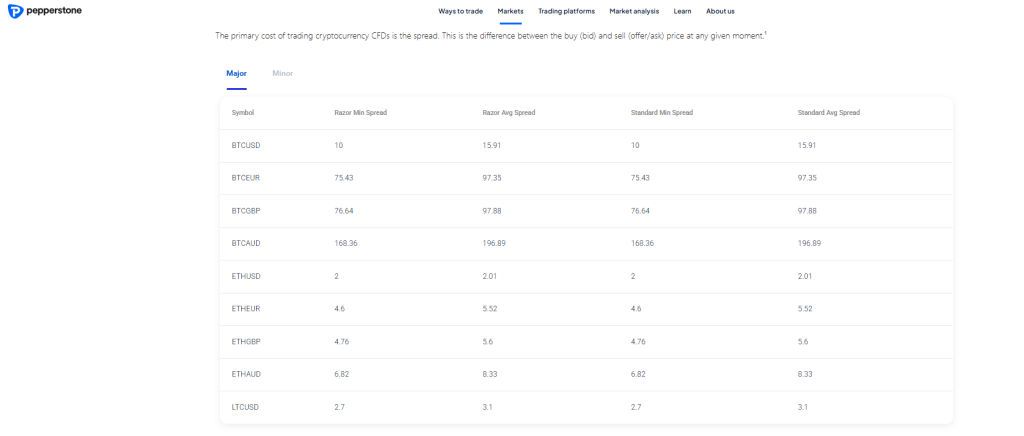The height and width of the screenshot is (436, 1024).
Task: Open the Ways to trade menu
Action: click(x=460, y=11)
